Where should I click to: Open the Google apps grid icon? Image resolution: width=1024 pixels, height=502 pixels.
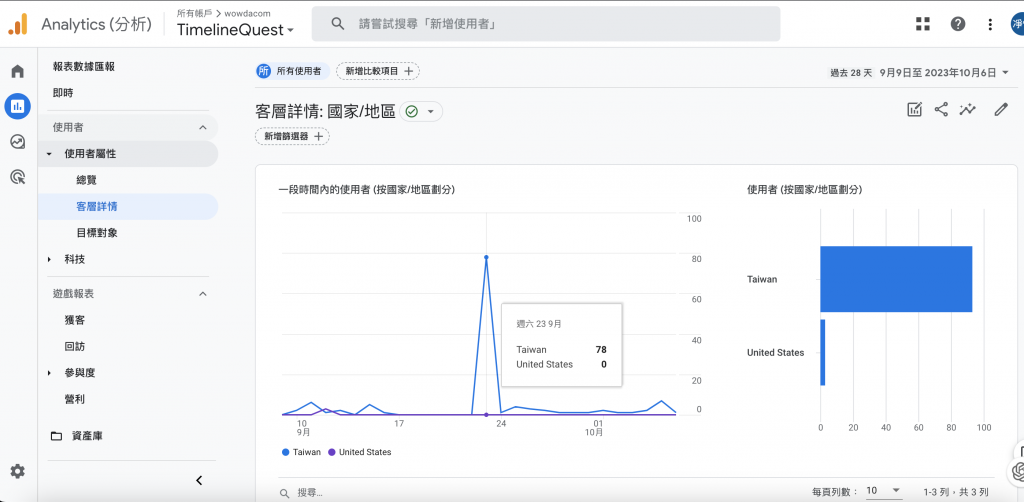pos(923,24)
